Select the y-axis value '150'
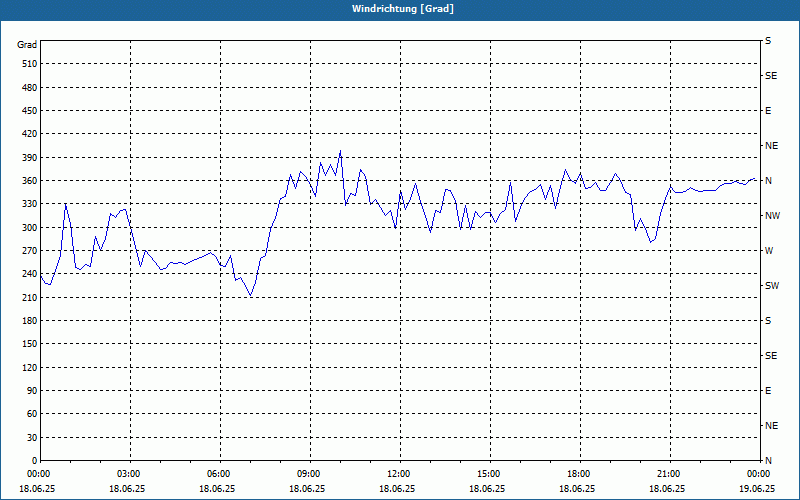 pos(30,344)
